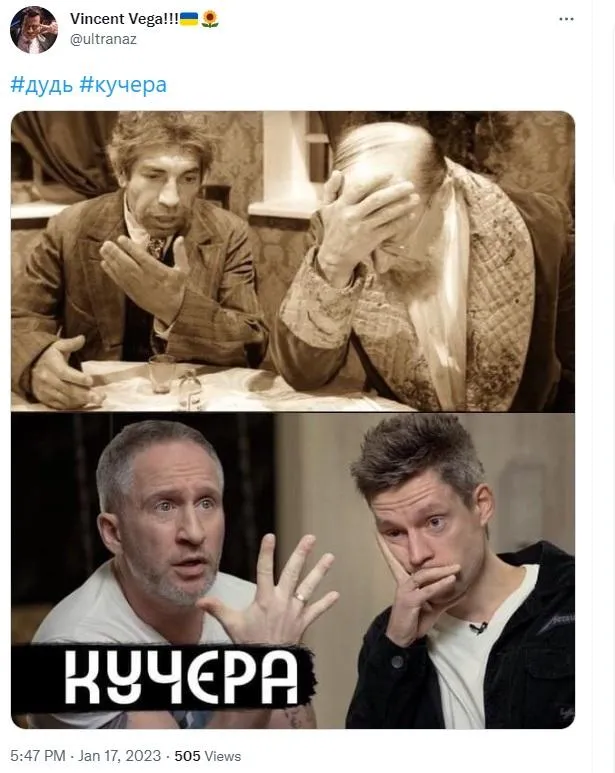Open Vincent Vega's profile avatar
Image resolution: width=615 pixels, height=773 pixels.
click(x=34, y=31)
